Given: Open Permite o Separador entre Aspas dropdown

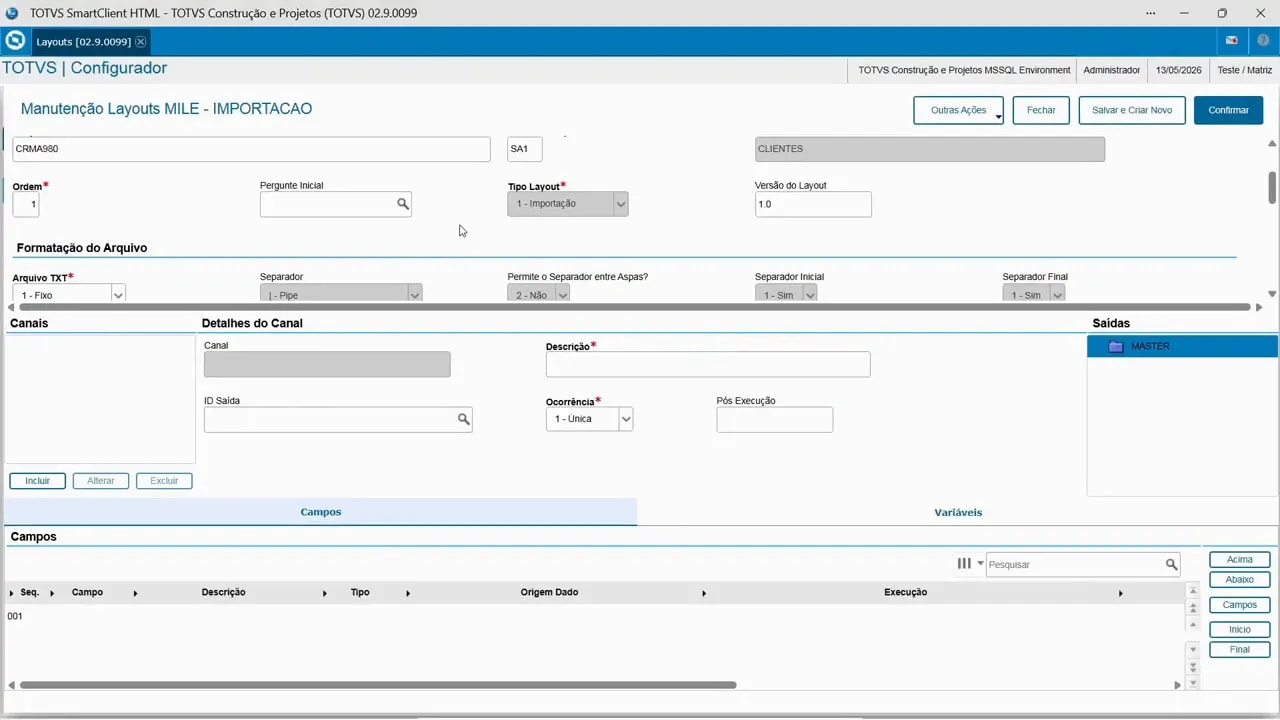Looking at the screenshot, I should [x=563, y=295].
